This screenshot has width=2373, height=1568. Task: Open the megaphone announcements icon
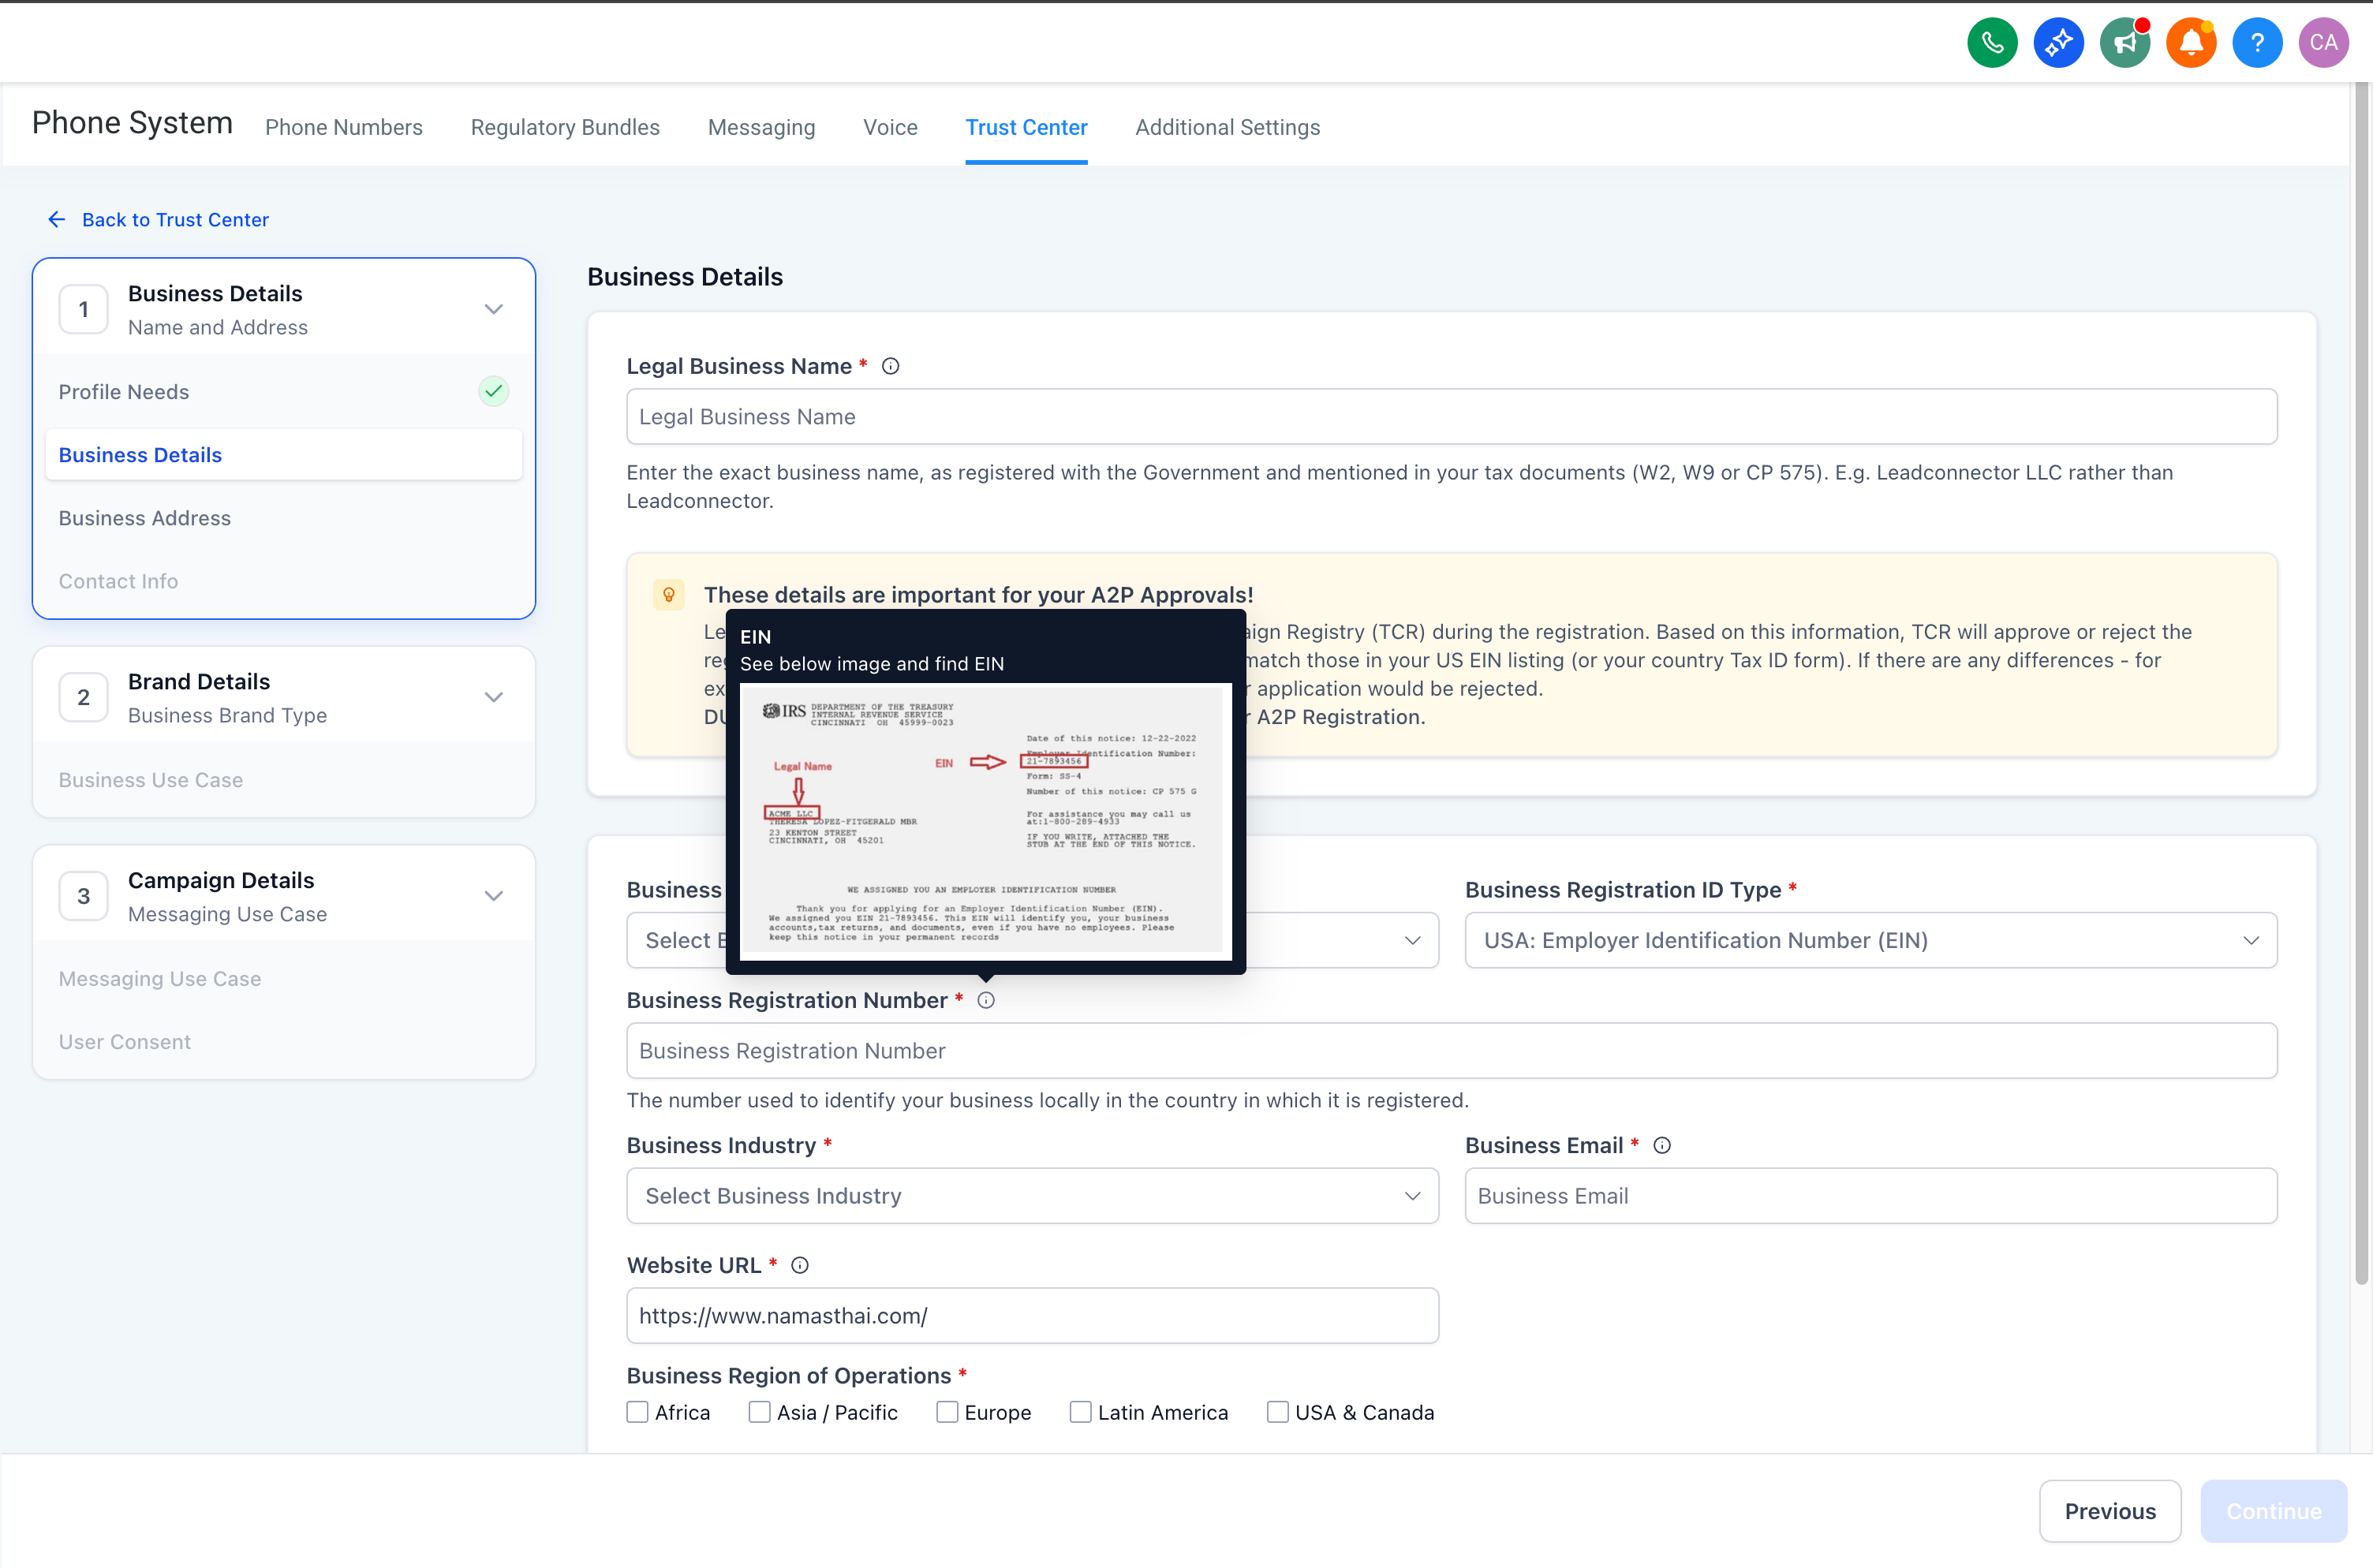click(2124, 43)
